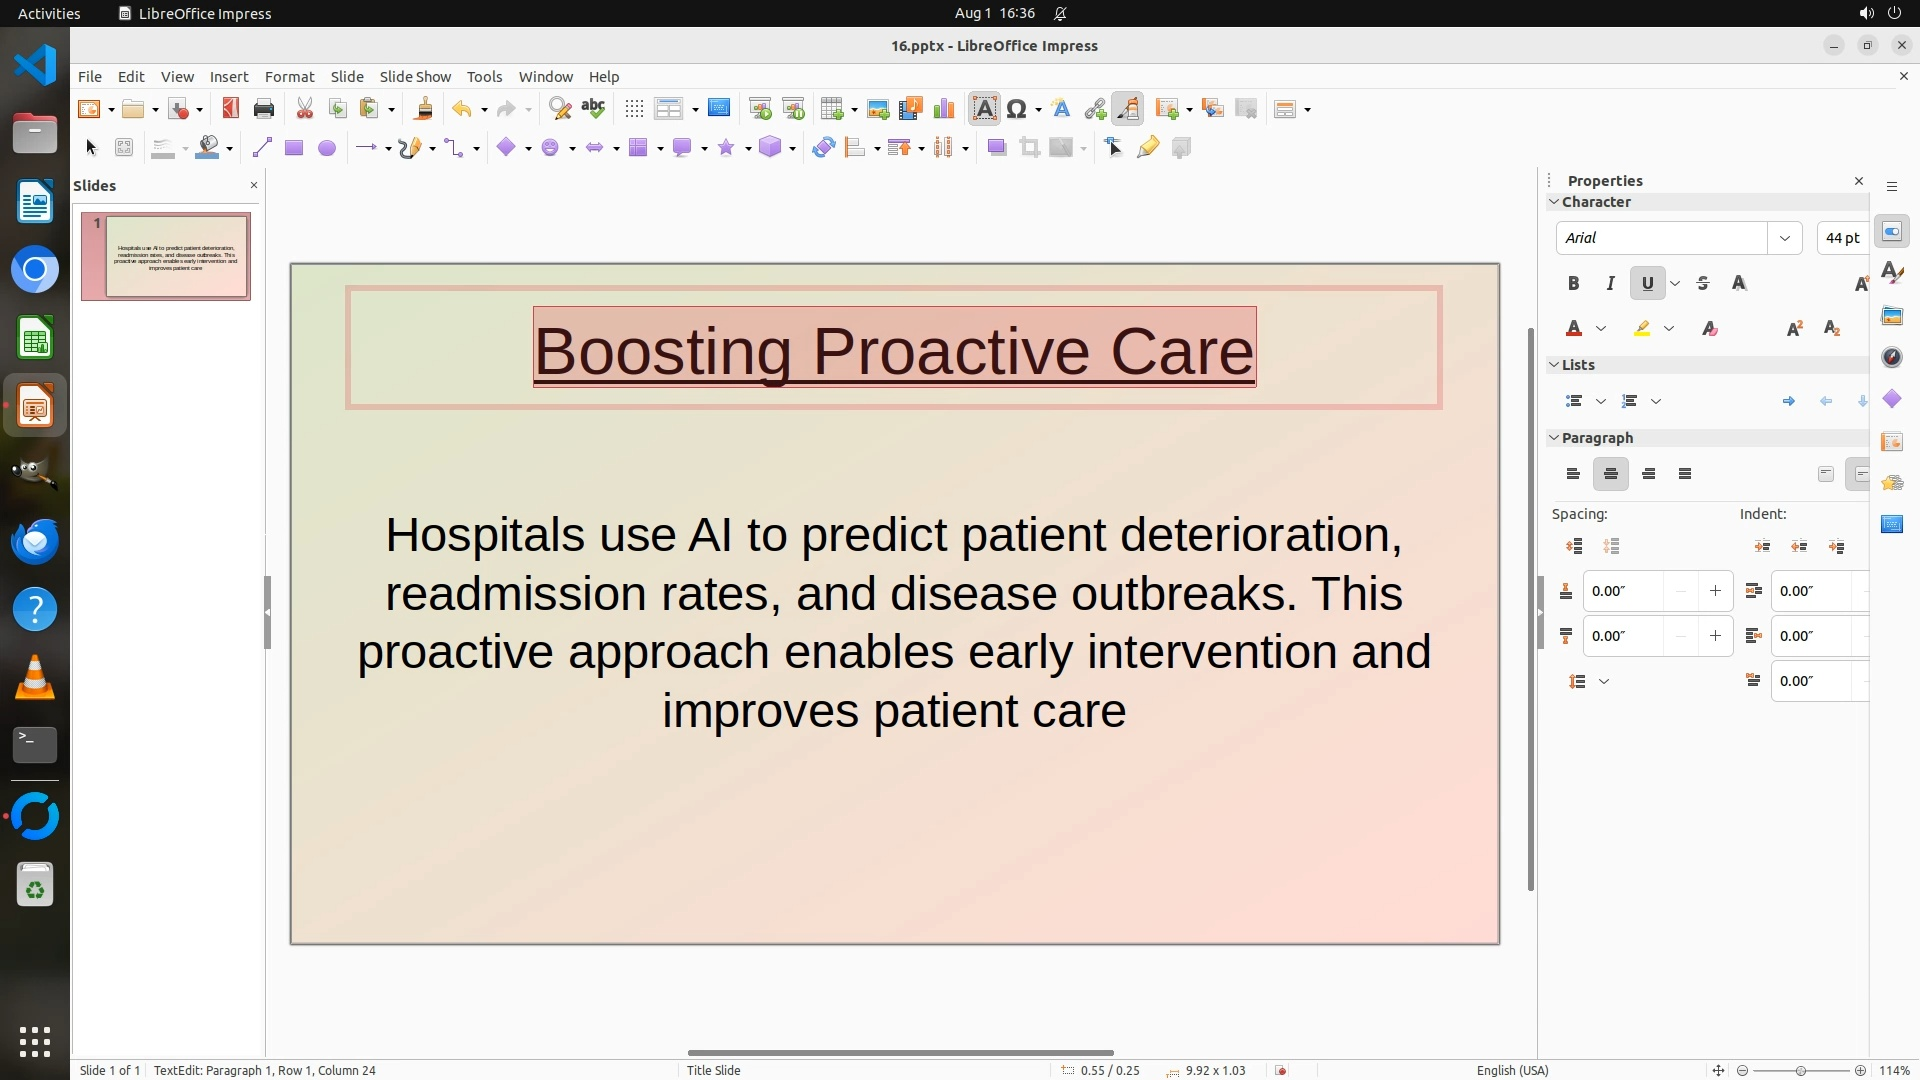Toggle the Shadow effect icon
This screenshot has height=1080, width=1920.
click(996, 148)
